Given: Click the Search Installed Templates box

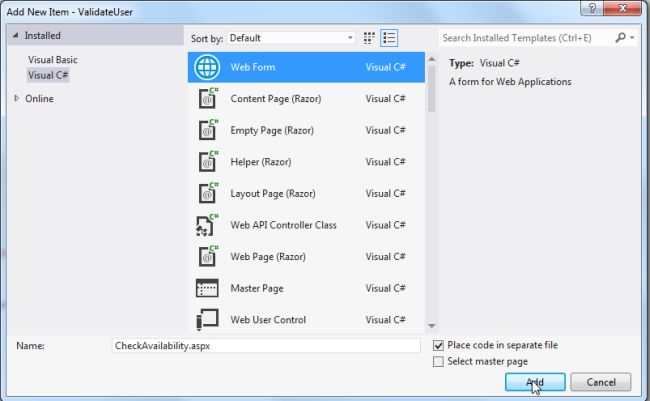Looking at the screenshot, I should [x=526, y=38].
